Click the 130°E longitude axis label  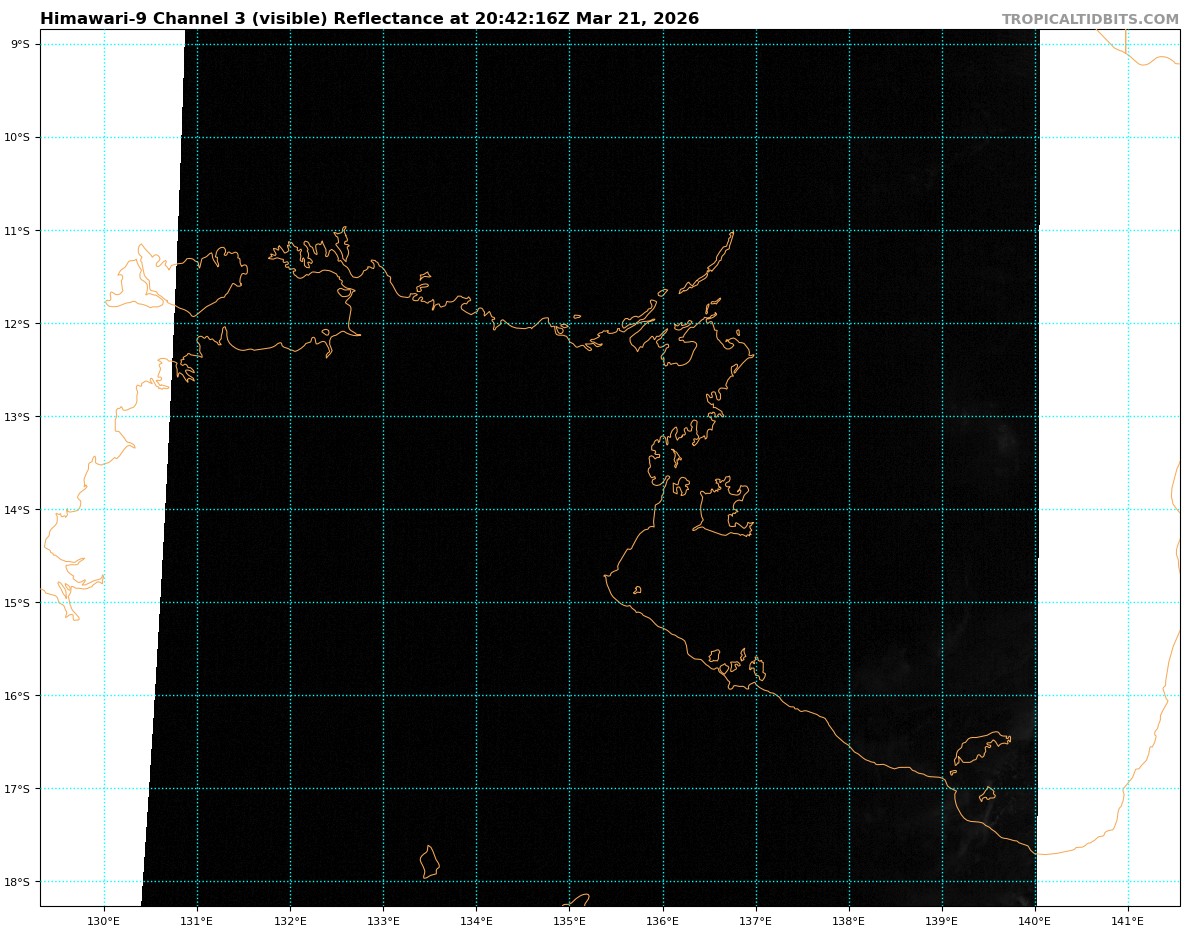tap(104, 920)
